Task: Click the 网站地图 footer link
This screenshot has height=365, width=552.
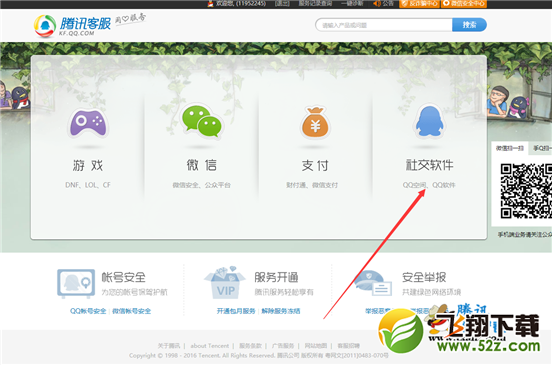Action: 315,346
